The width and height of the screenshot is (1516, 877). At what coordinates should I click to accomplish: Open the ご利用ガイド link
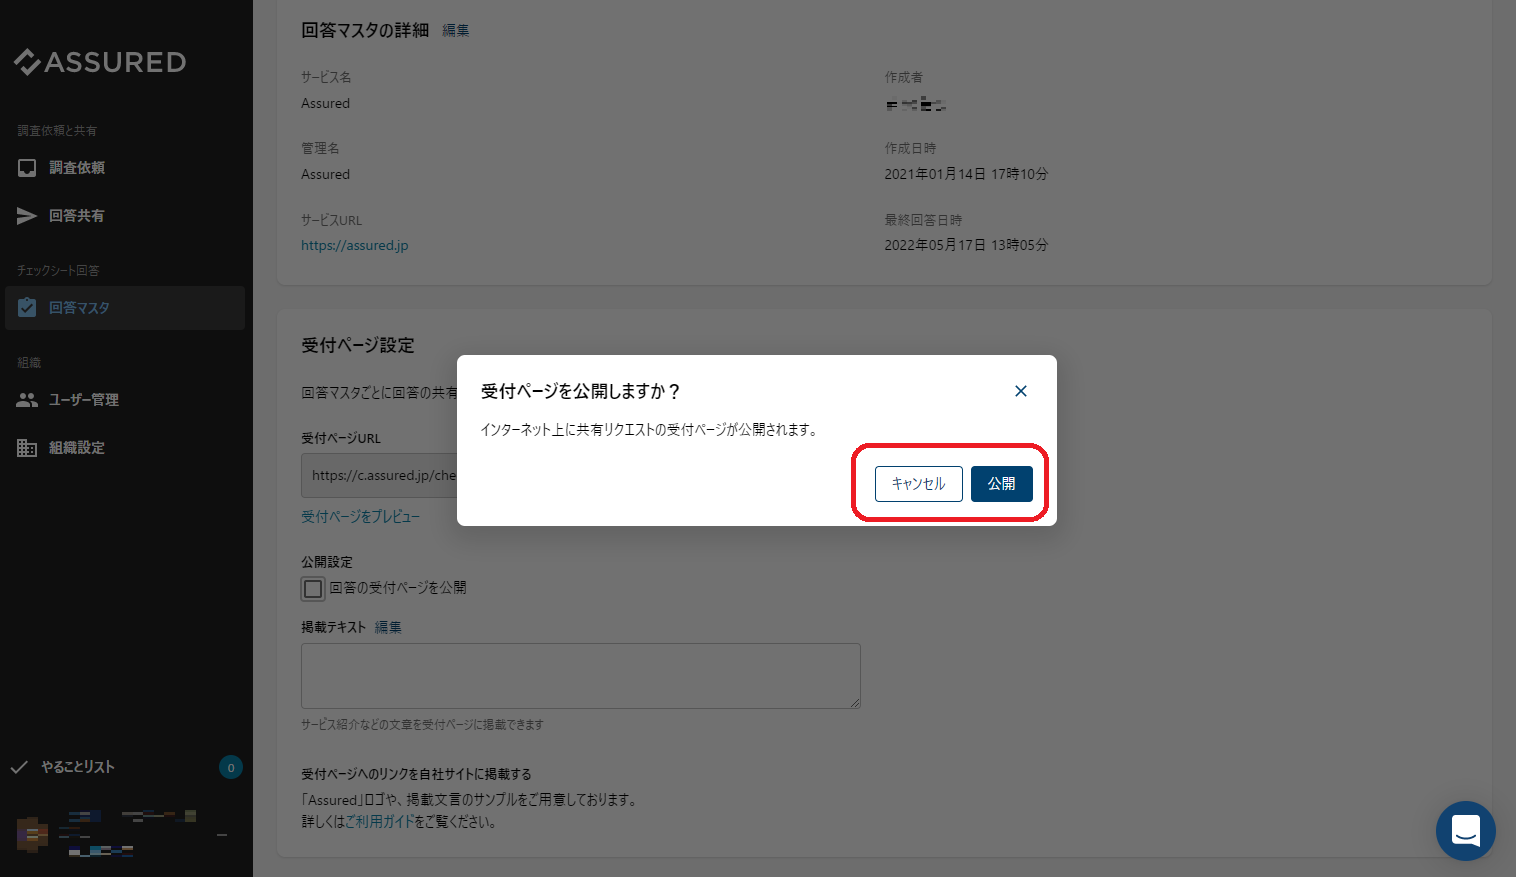pos(379,822)
